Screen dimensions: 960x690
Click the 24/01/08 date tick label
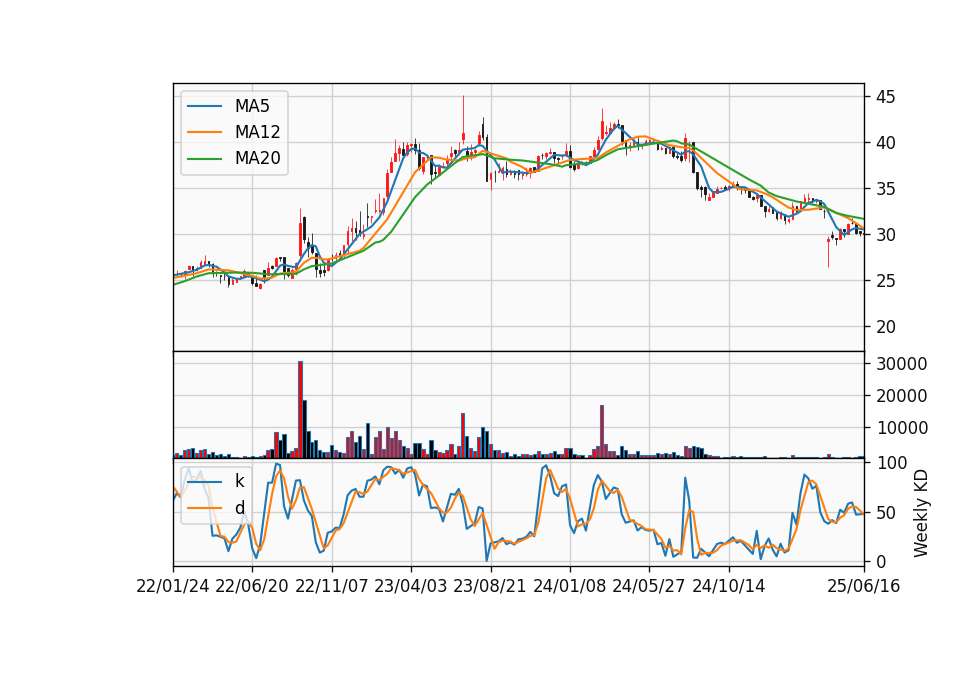pos(569,586)
